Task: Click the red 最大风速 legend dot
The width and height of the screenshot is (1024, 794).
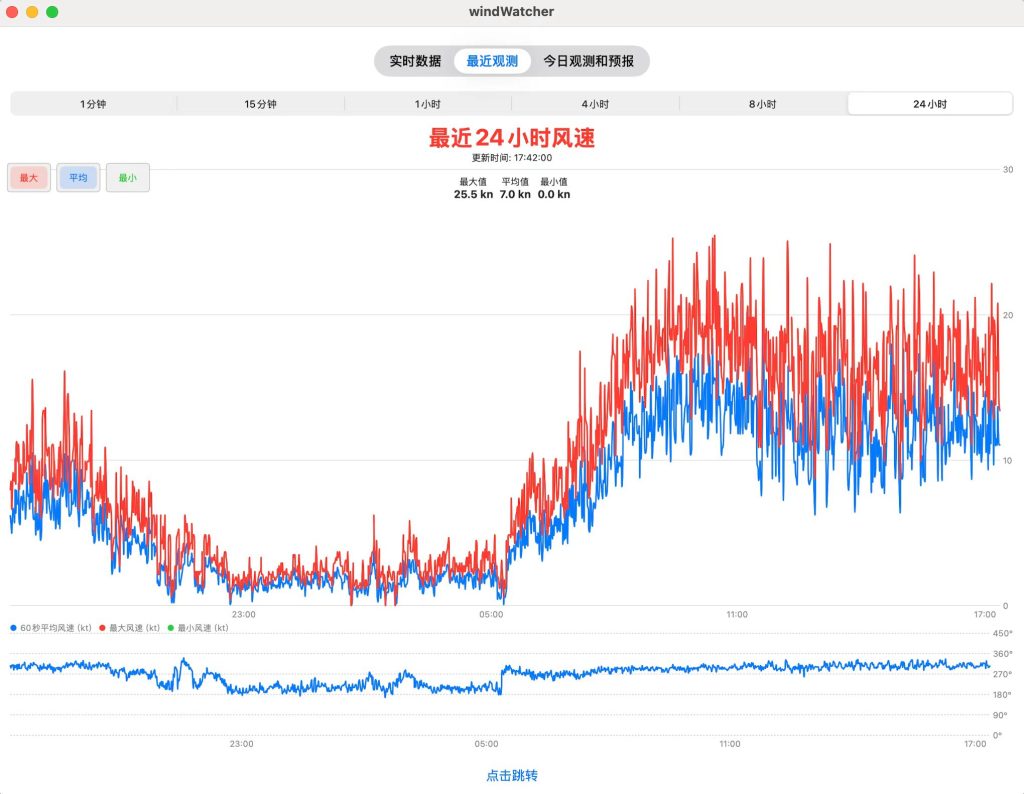Action: pos(102,628)
